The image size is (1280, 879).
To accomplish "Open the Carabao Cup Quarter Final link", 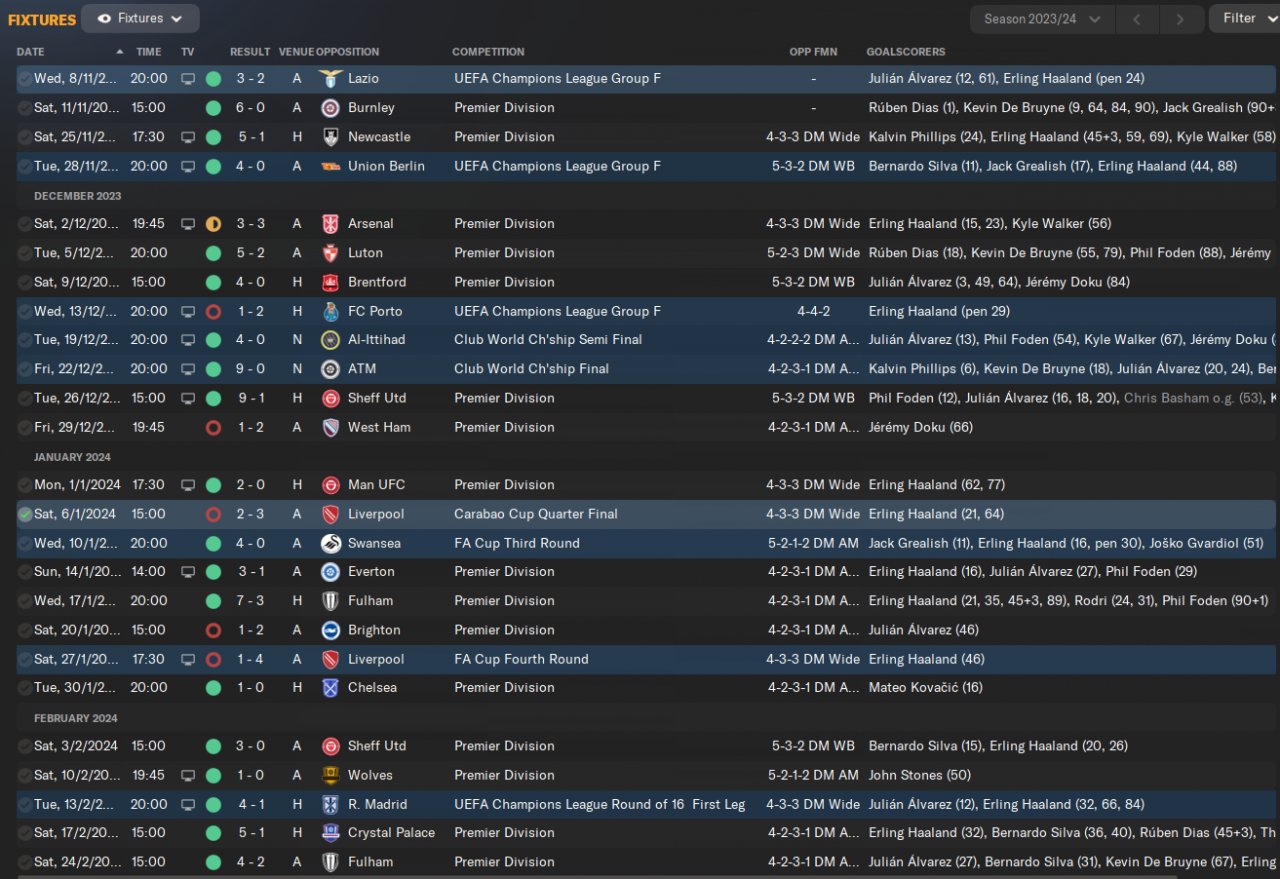I will 536,514.
